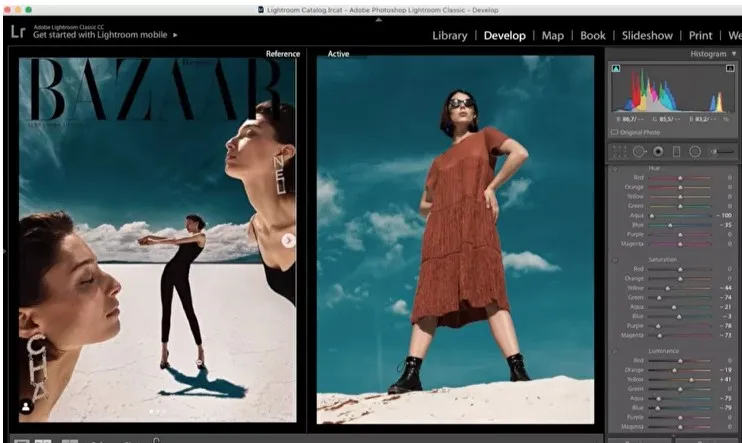This screenshot has width=742, height=443.
Task: Adjust the Saturation Red slider
Action: 680,269
